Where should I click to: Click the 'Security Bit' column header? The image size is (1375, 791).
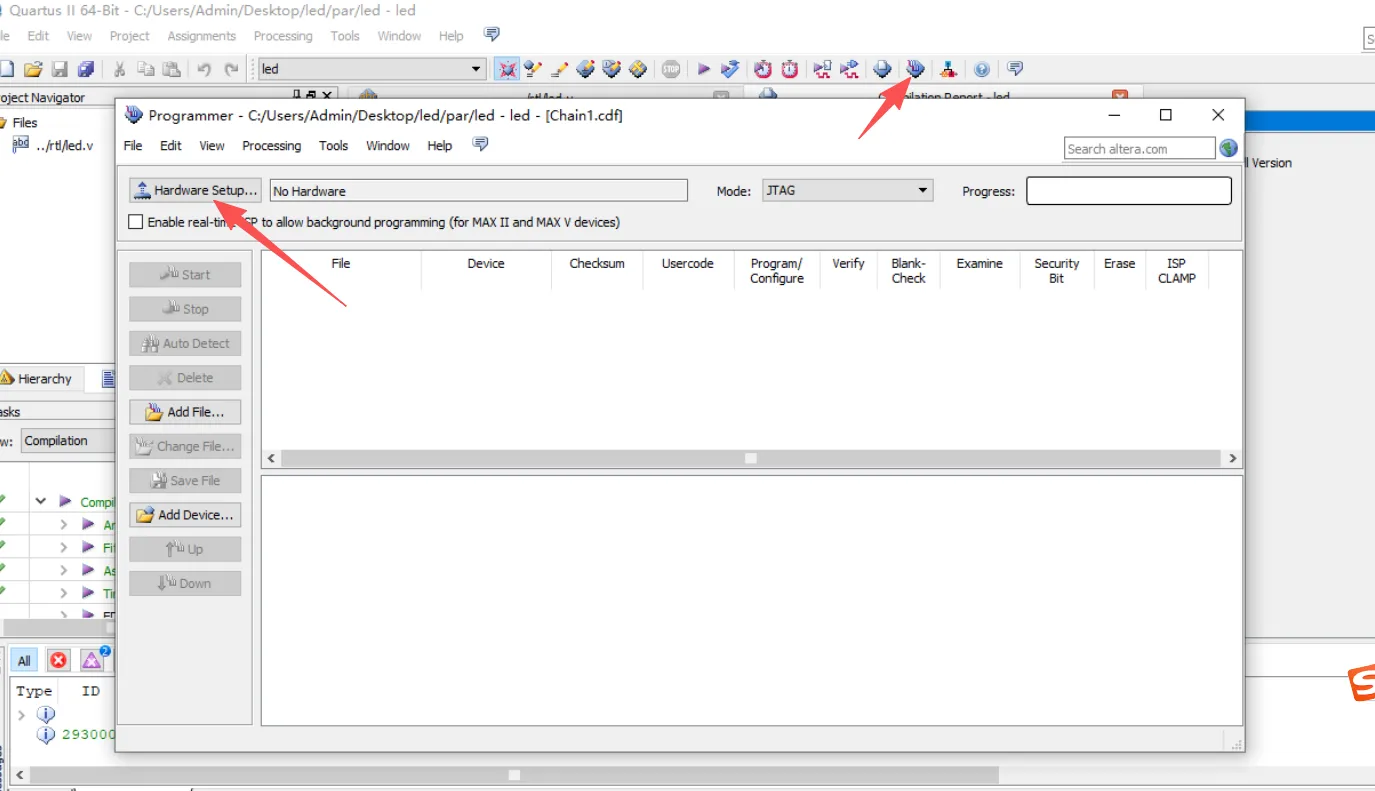tap(1057, 271)
